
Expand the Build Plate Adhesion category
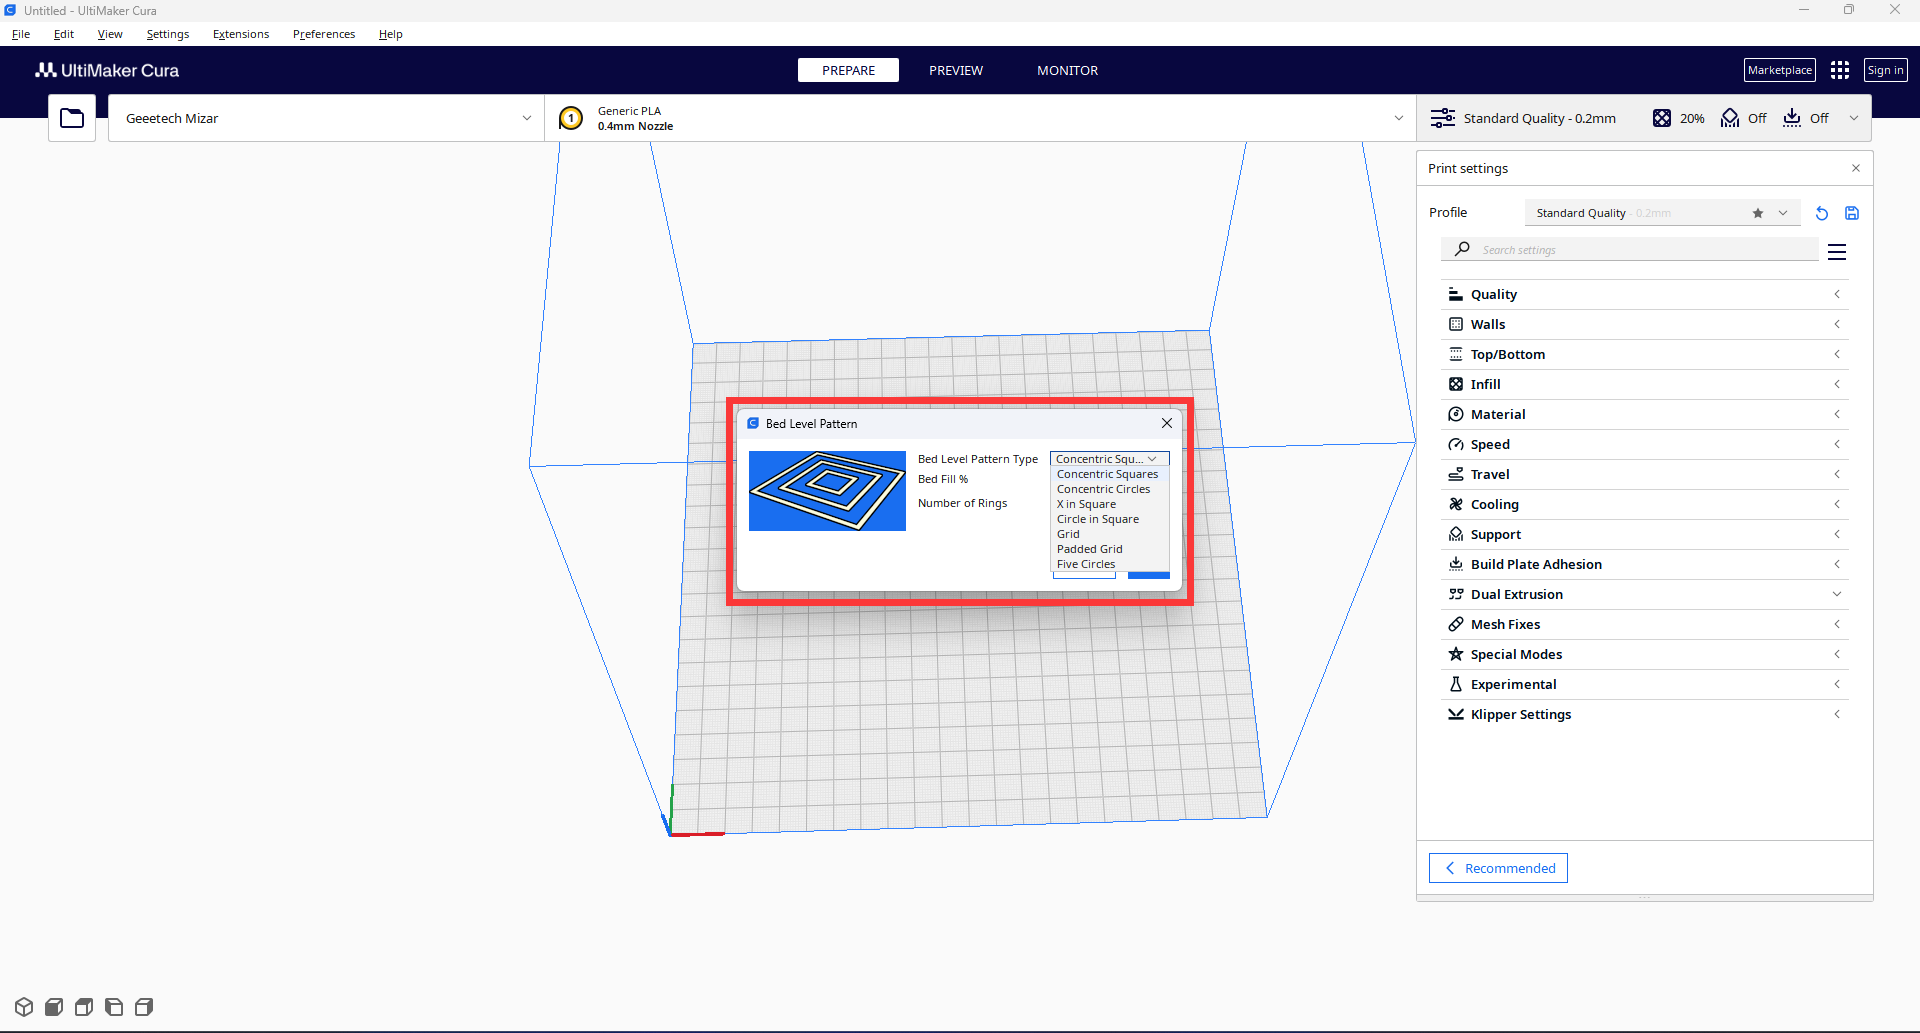tap(1645, 564)
